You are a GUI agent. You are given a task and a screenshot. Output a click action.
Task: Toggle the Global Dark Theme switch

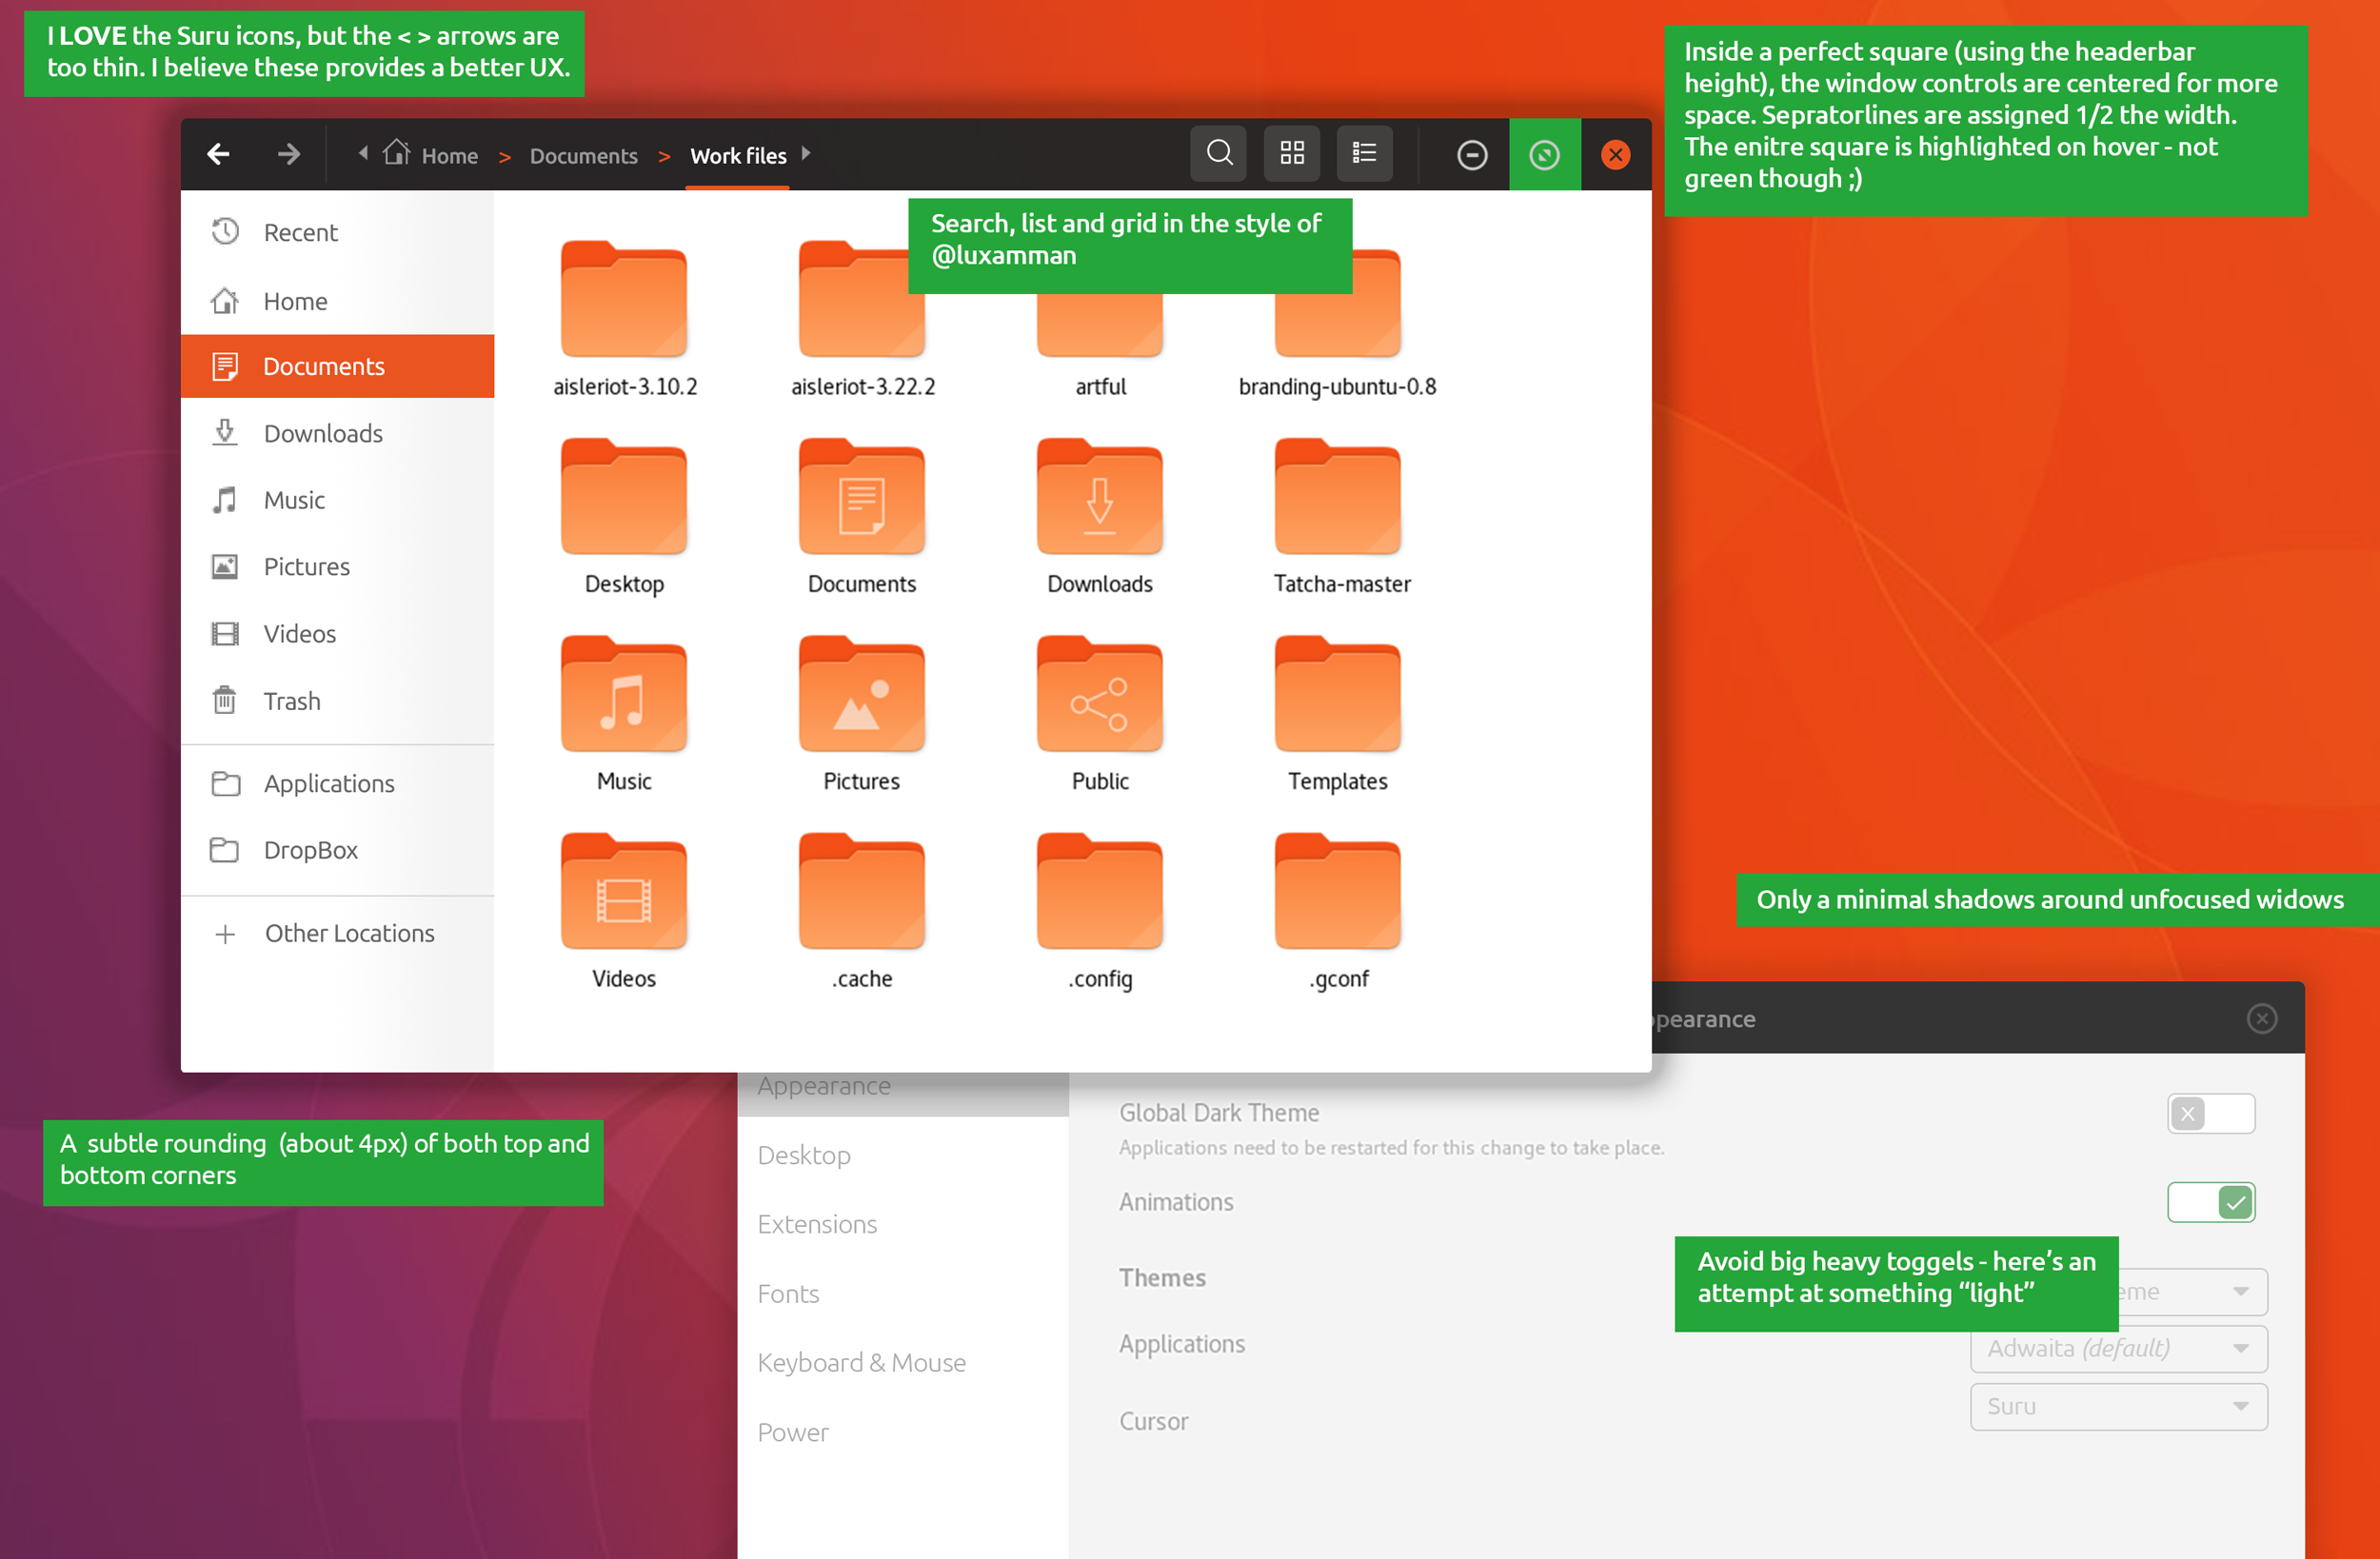tap(2209, 1113)
